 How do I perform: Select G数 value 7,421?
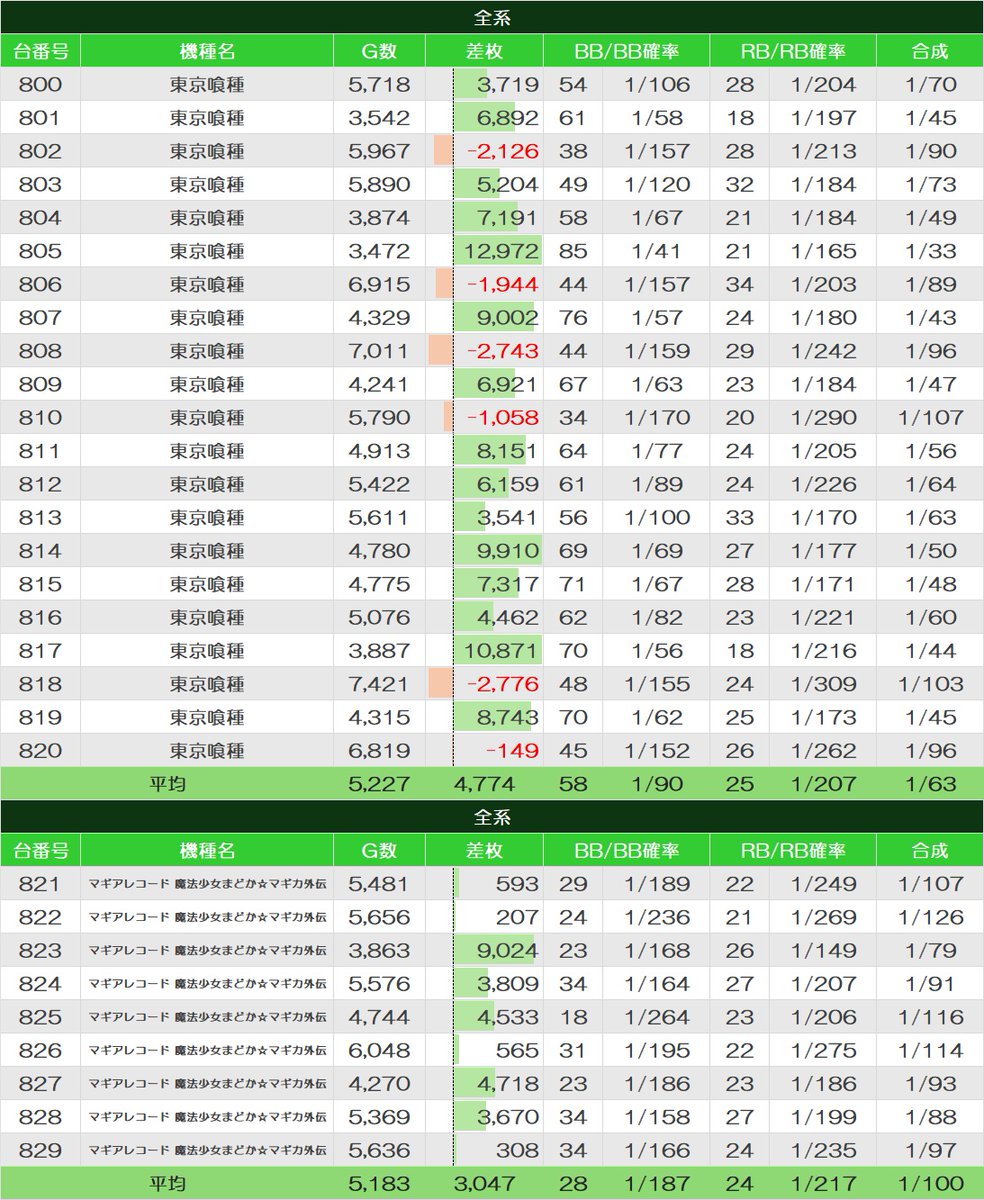point(379,684)
